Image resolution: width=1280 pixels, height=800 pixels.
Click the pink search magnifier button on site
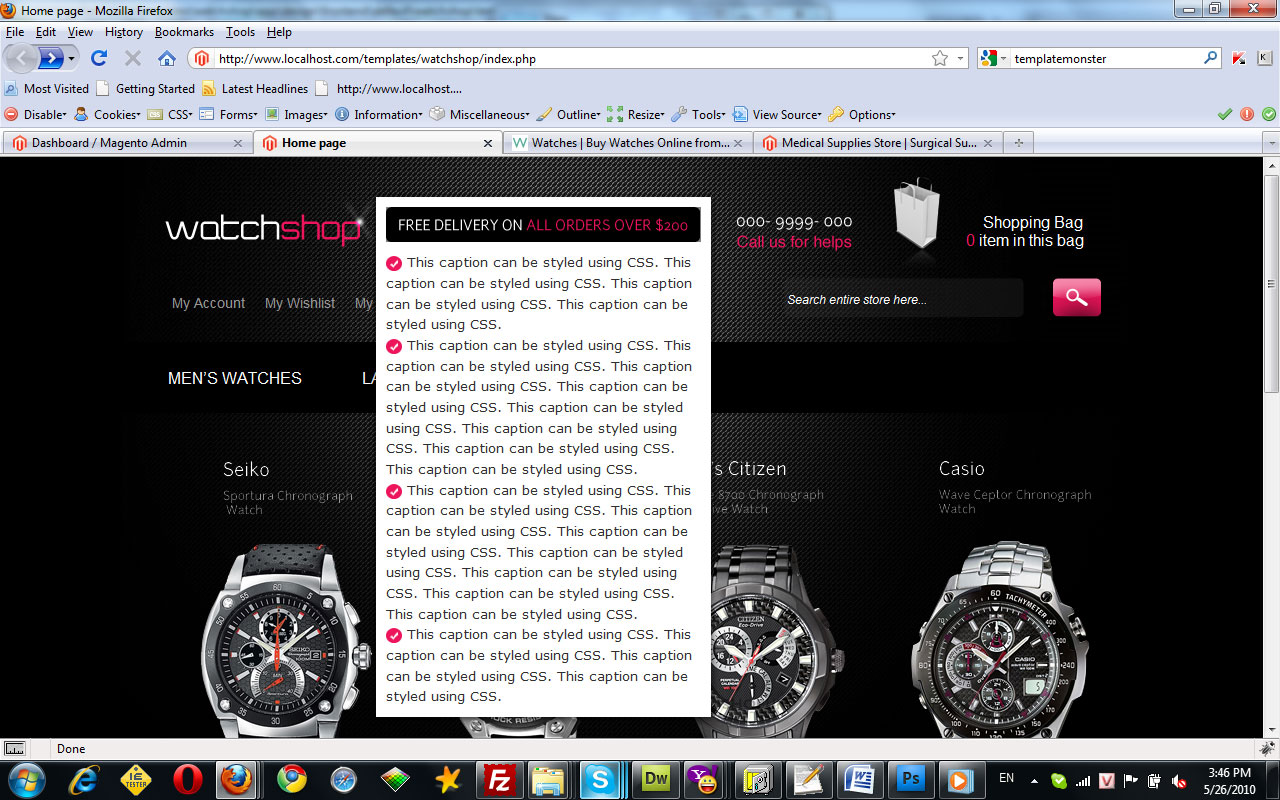(1077, 297)
